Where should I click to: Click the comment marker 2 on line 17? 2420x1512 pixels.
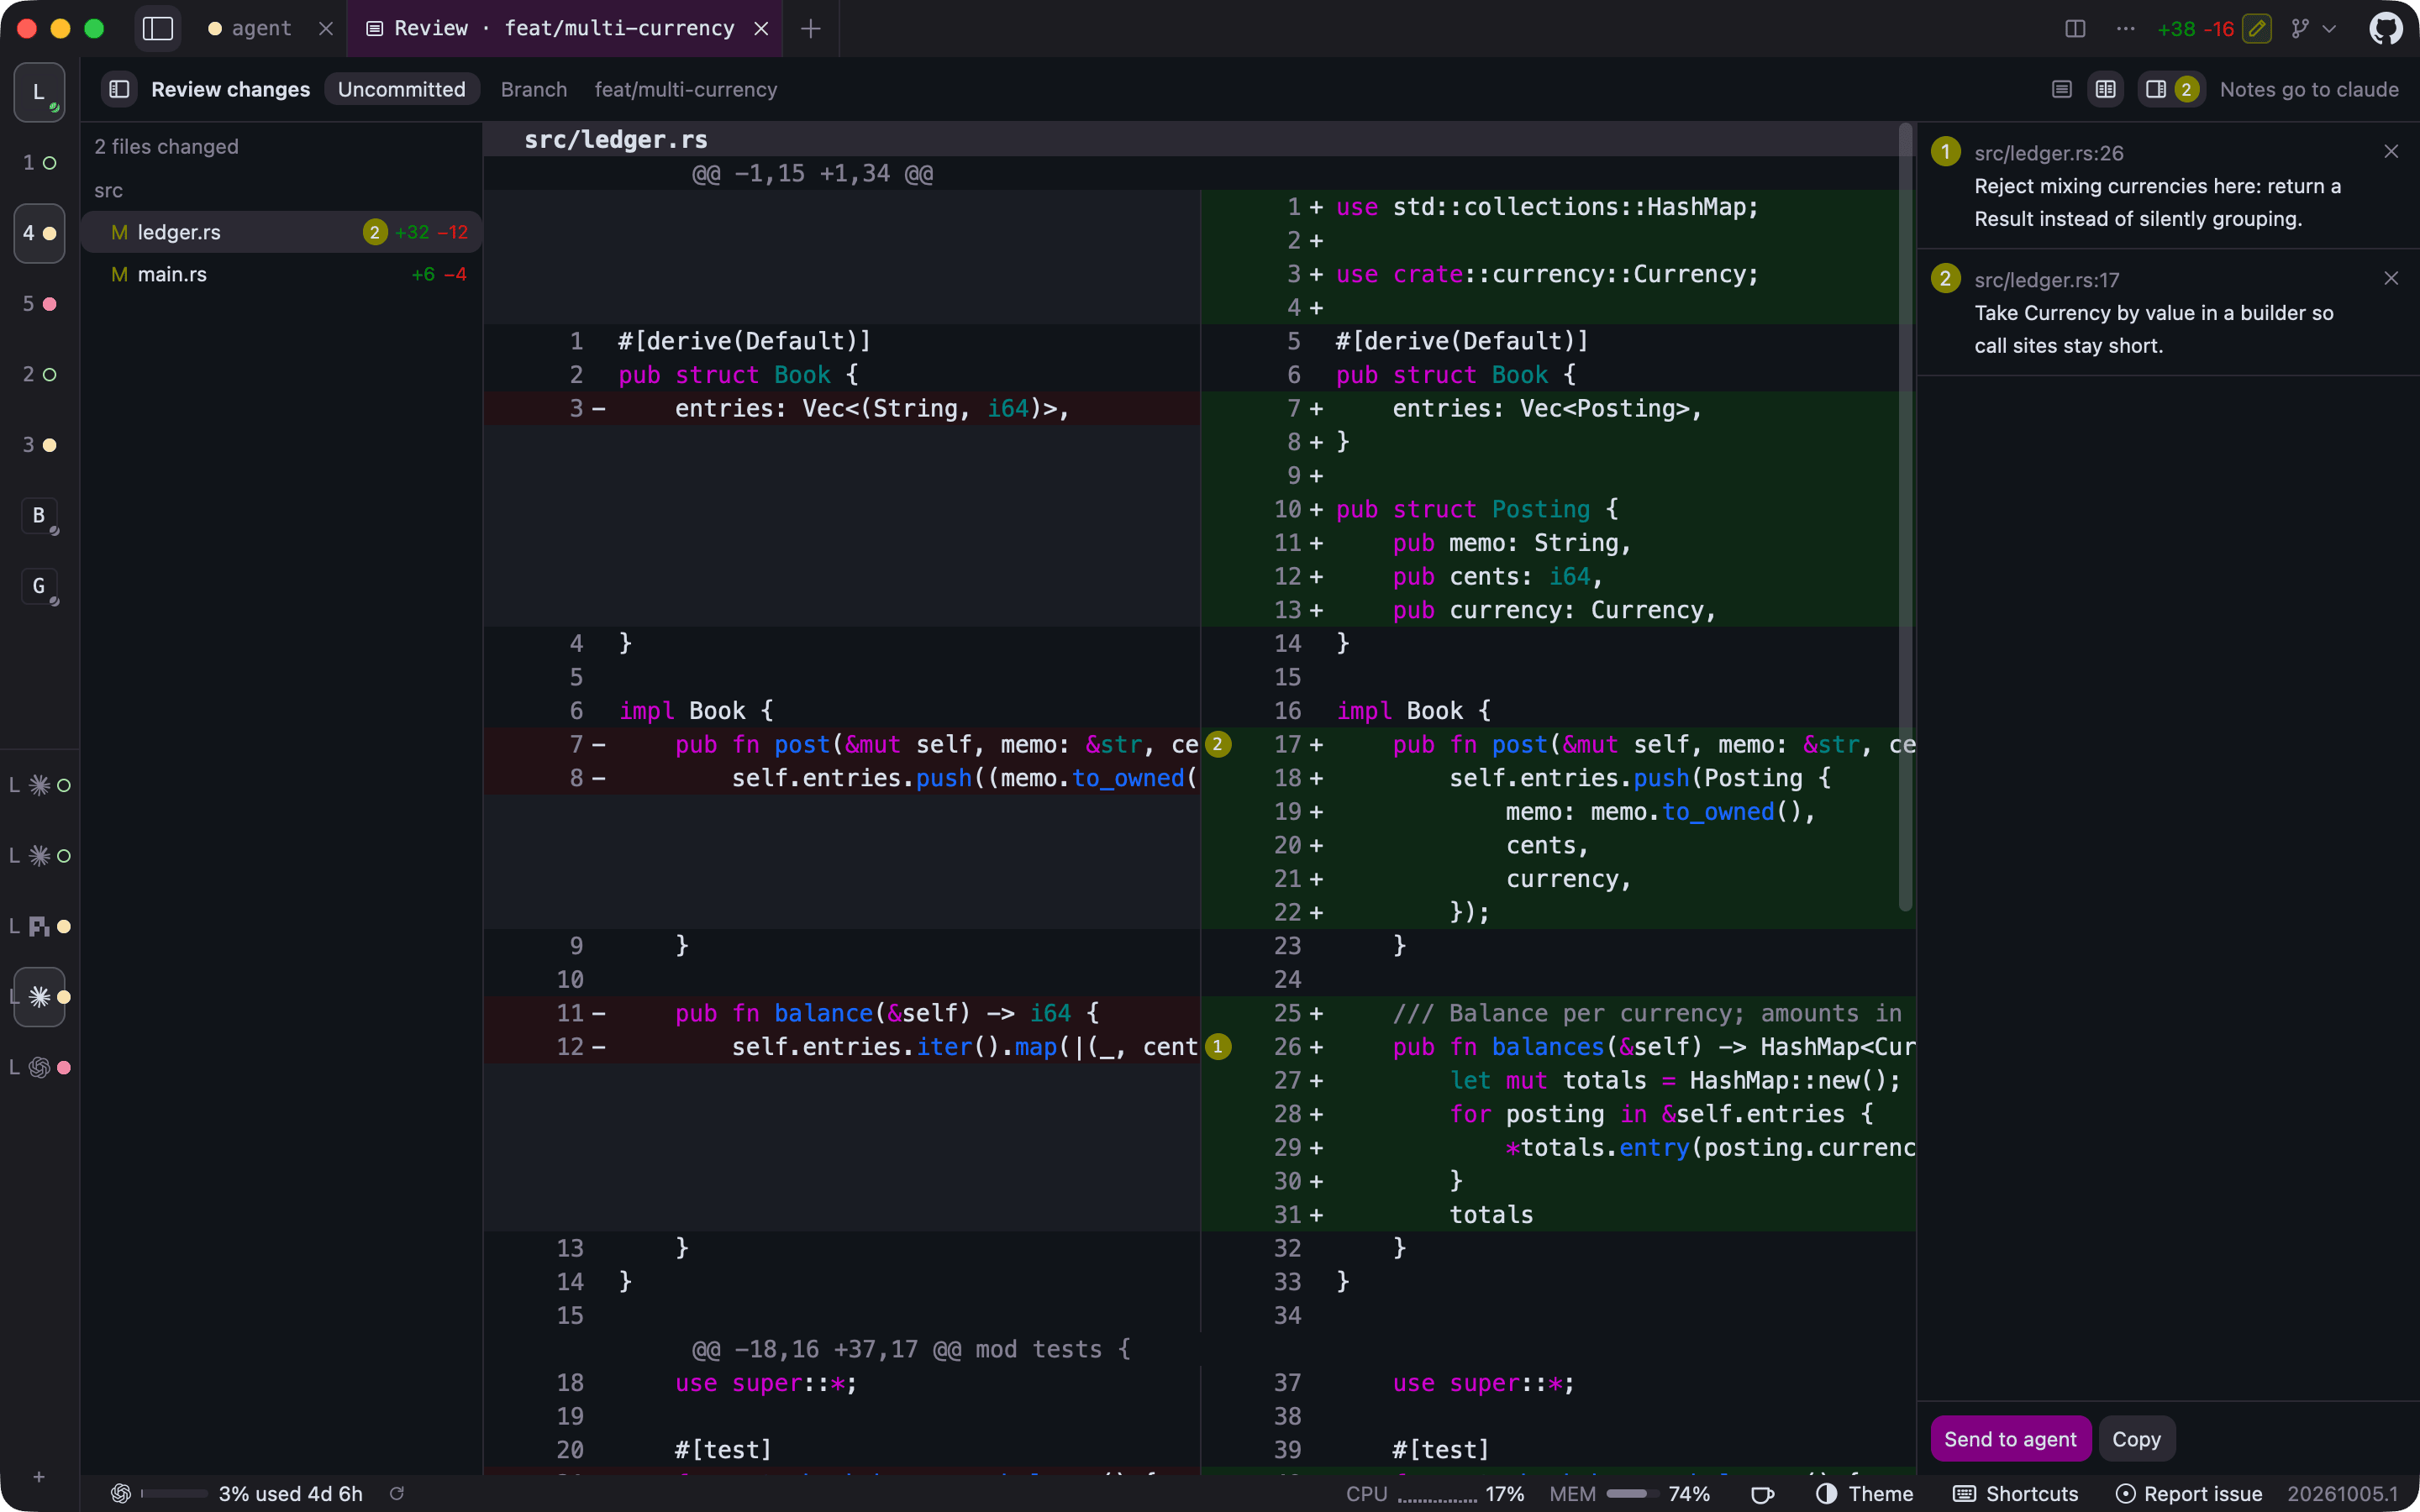(x=1217, y=744)
